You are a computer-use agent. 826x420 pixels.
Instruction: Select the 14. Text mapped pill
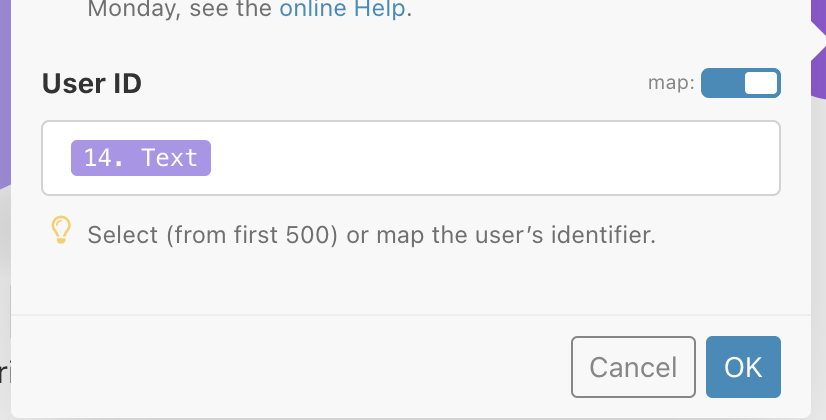pos(141,158)
